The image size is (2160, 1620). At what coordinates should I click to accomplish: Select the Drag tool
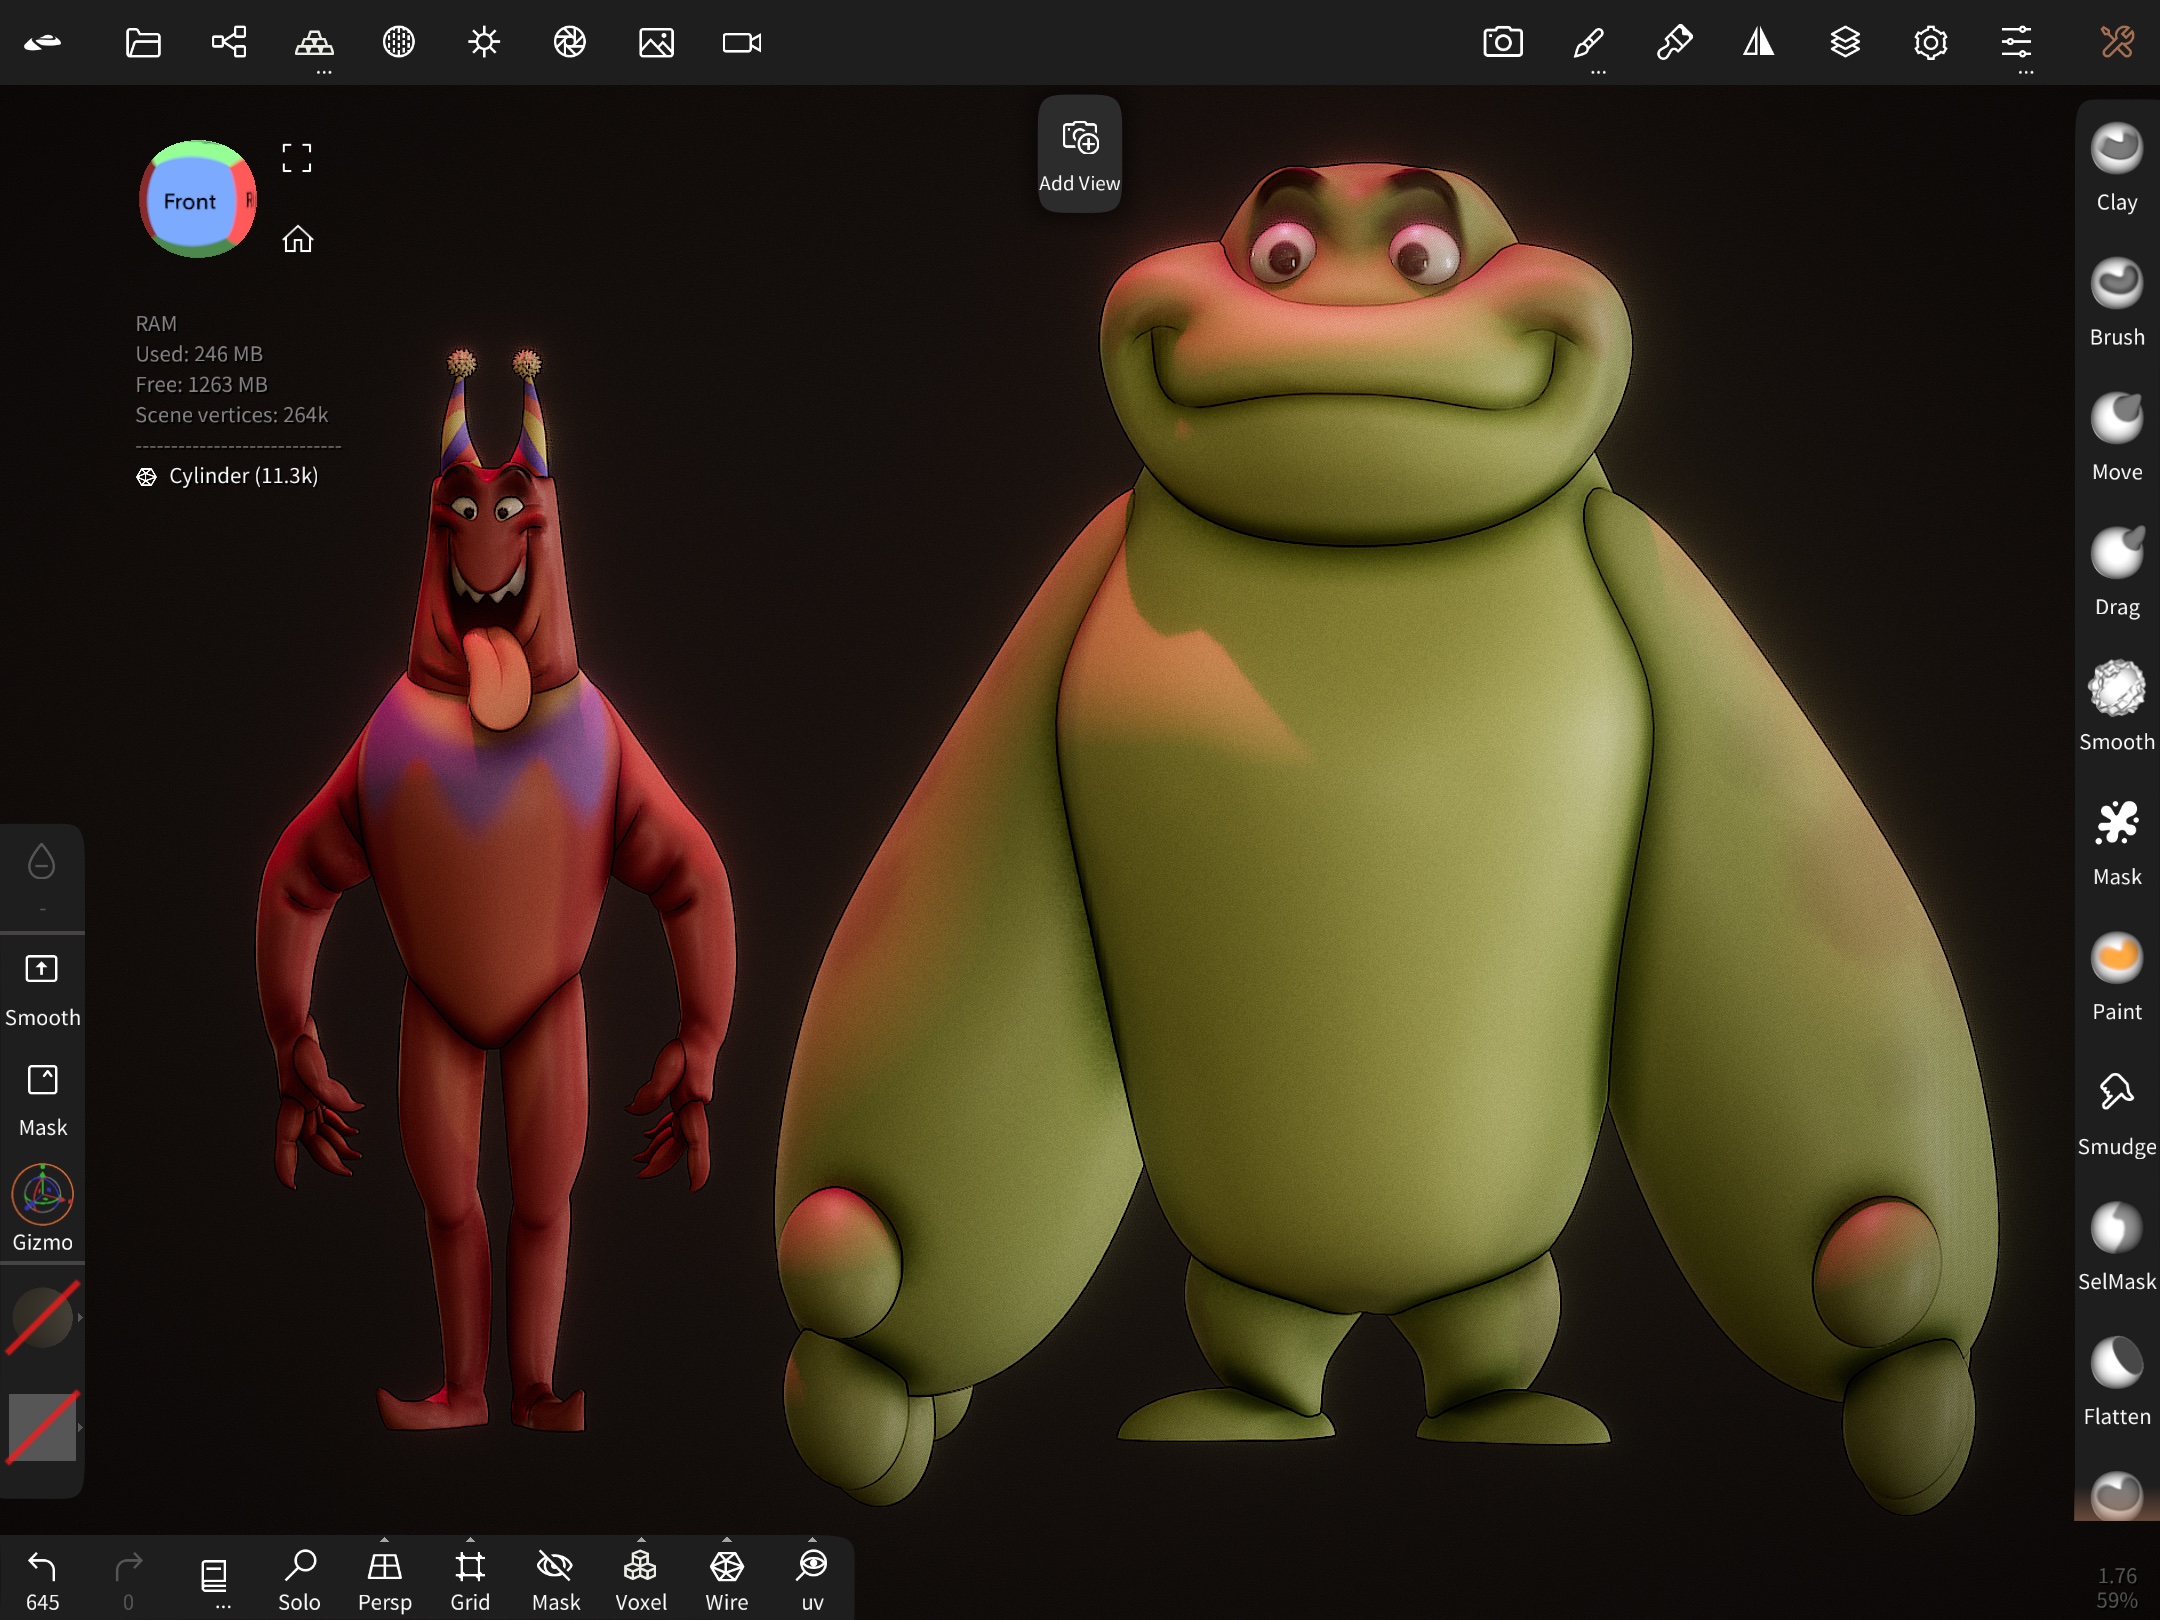[x=2117, y=572]
